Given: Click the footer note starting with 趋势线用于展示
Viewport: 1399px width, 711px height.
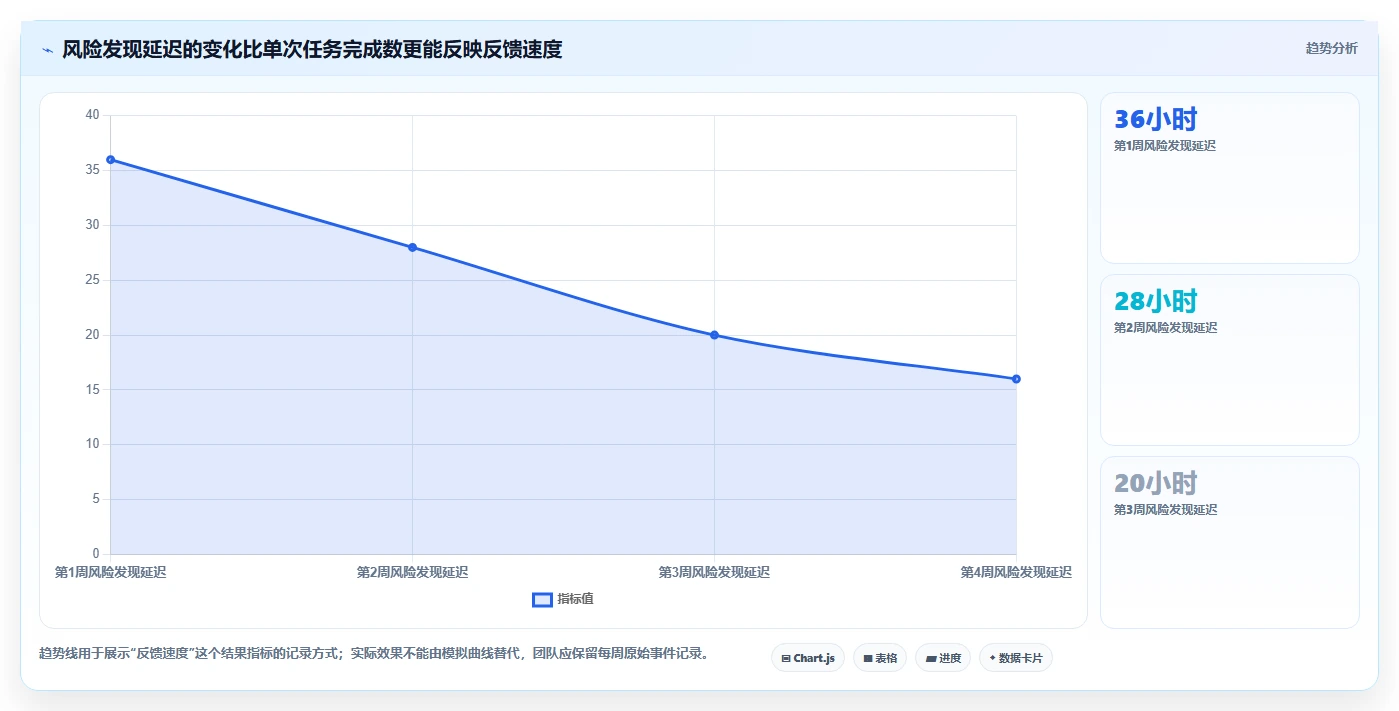Looking at the screenshot, I should point(375,654).
